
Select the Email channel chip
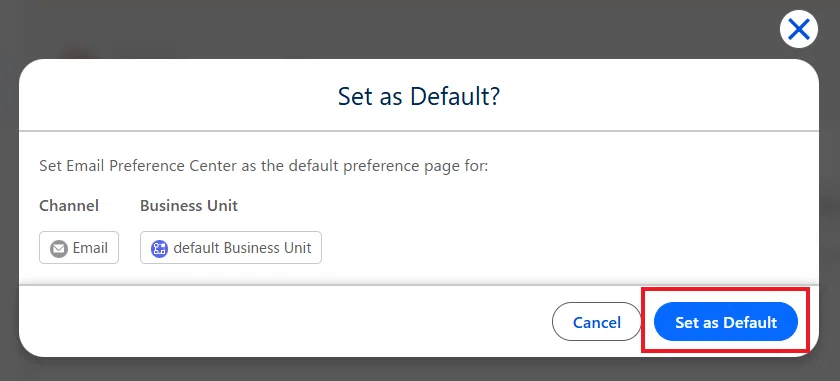coord(79,248)
